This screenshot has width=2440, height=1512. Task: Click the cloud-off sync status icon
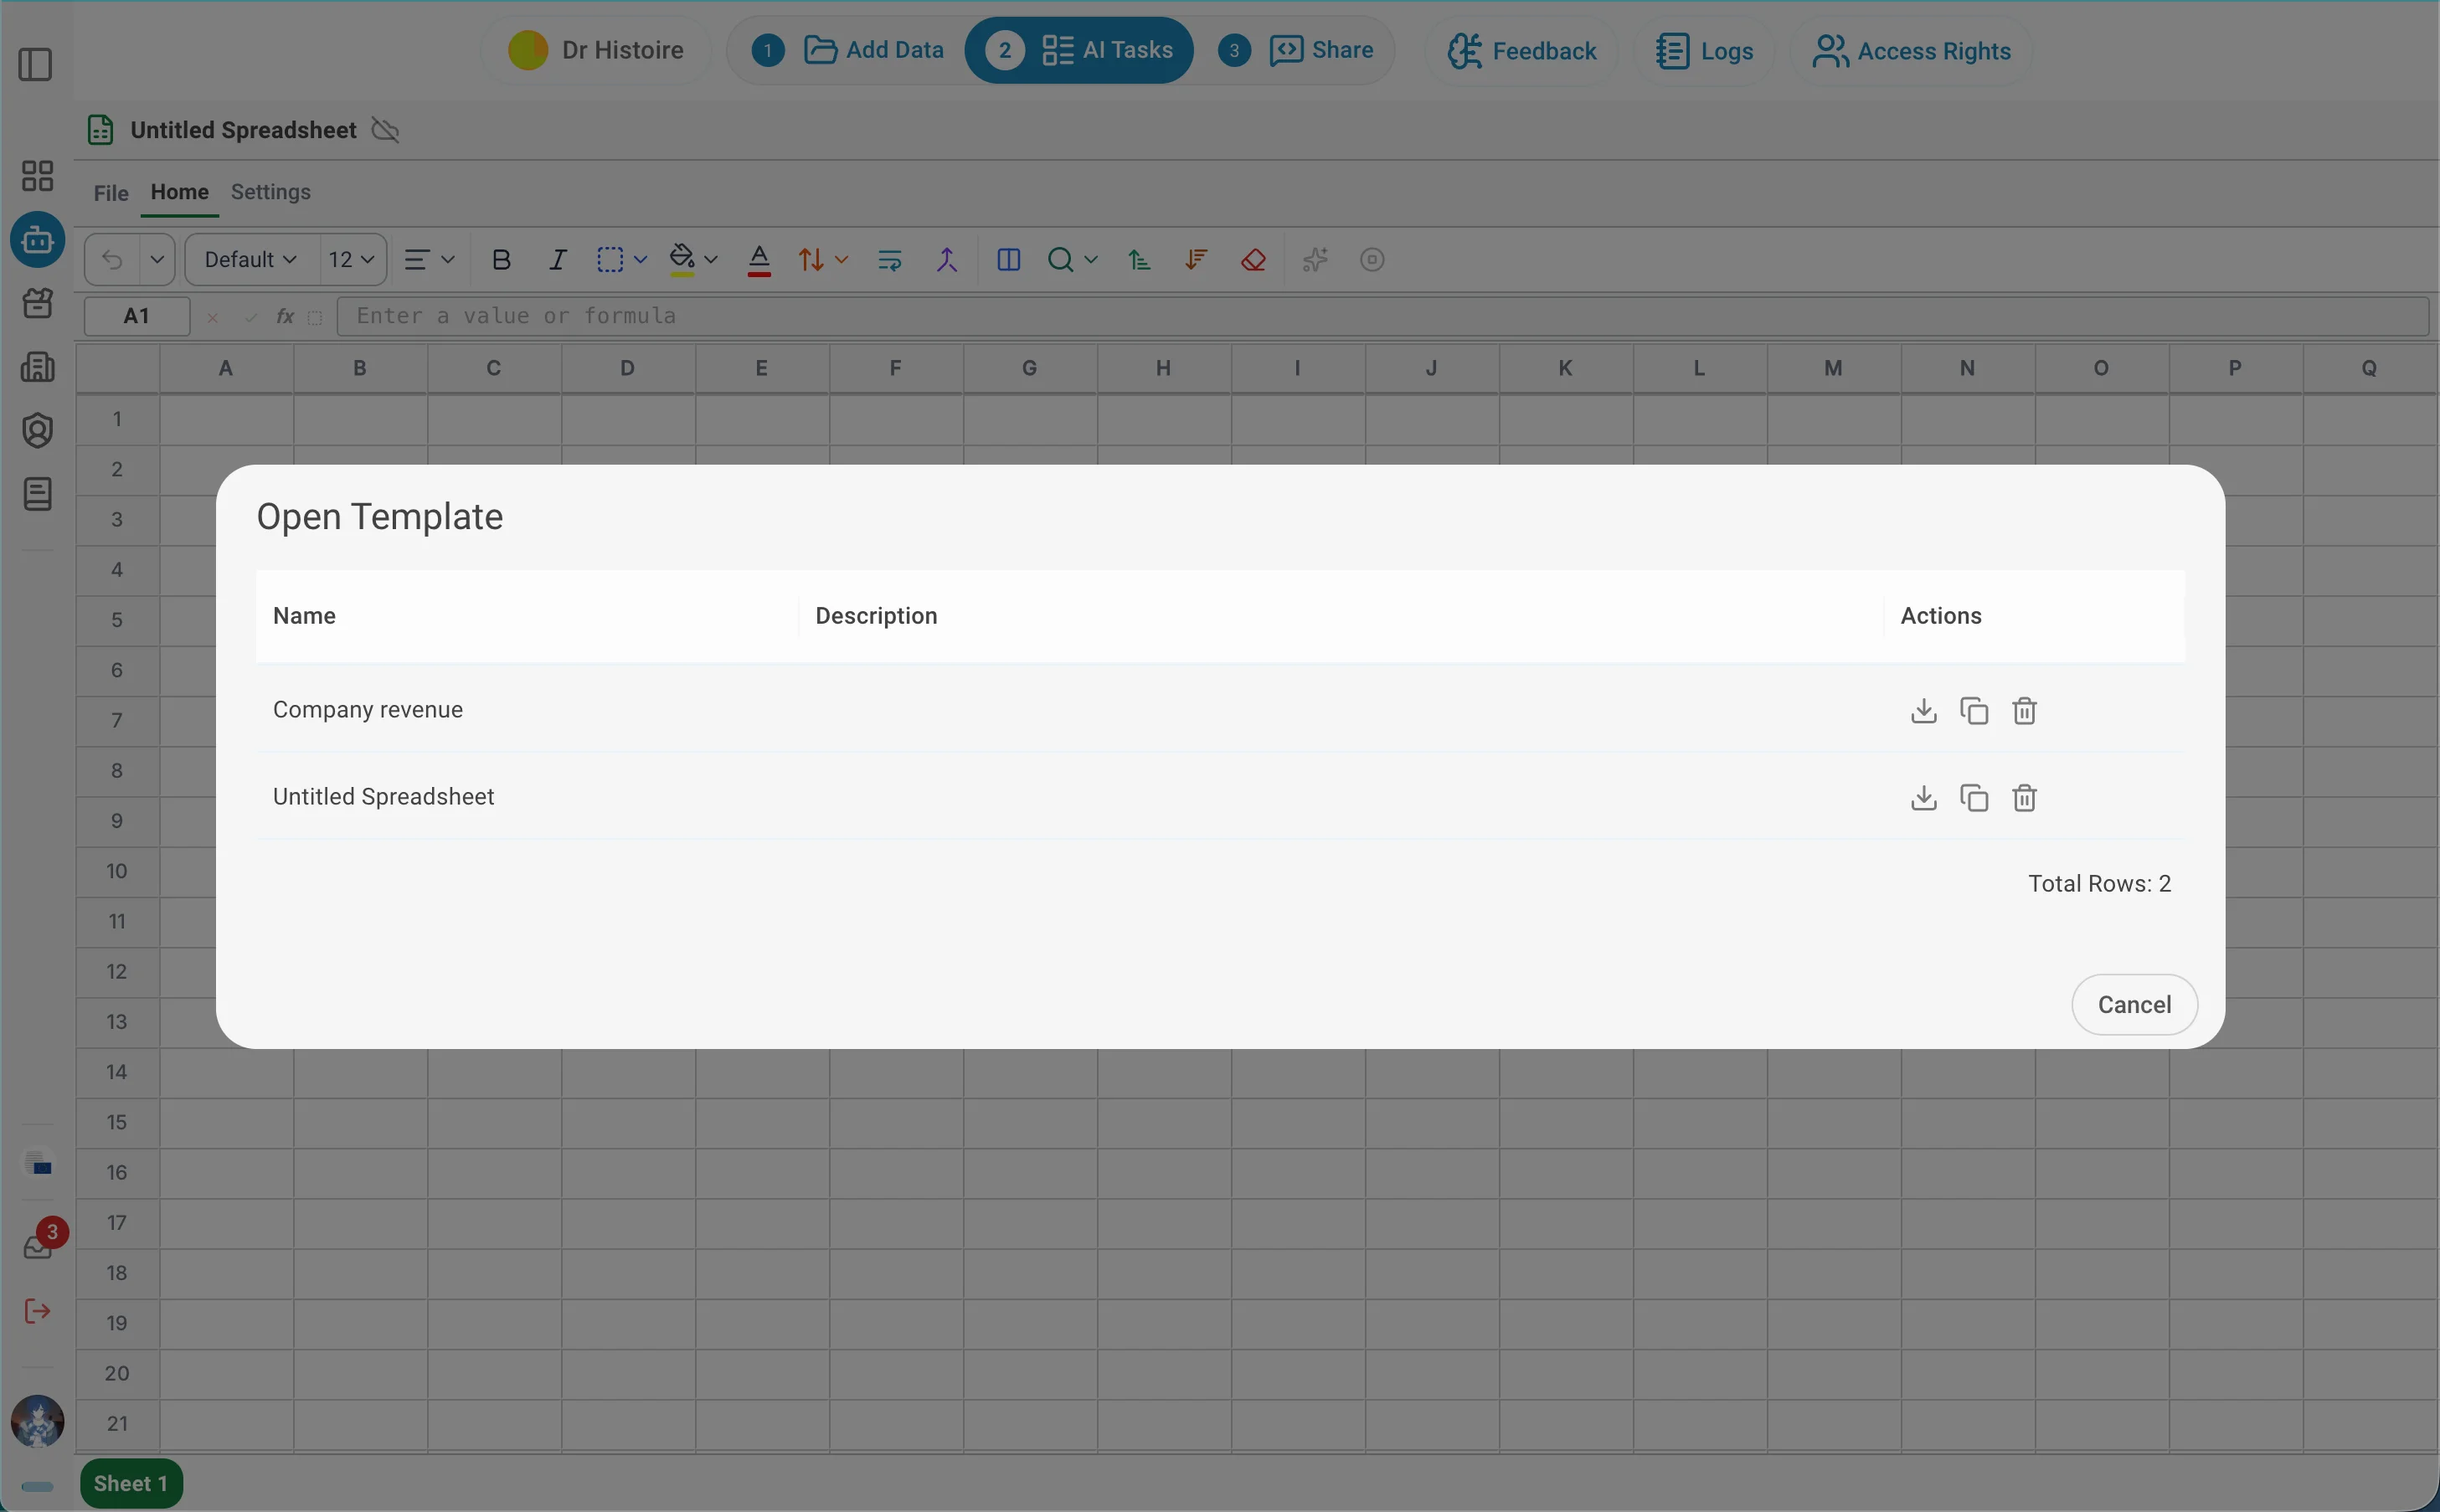point(385,130)
